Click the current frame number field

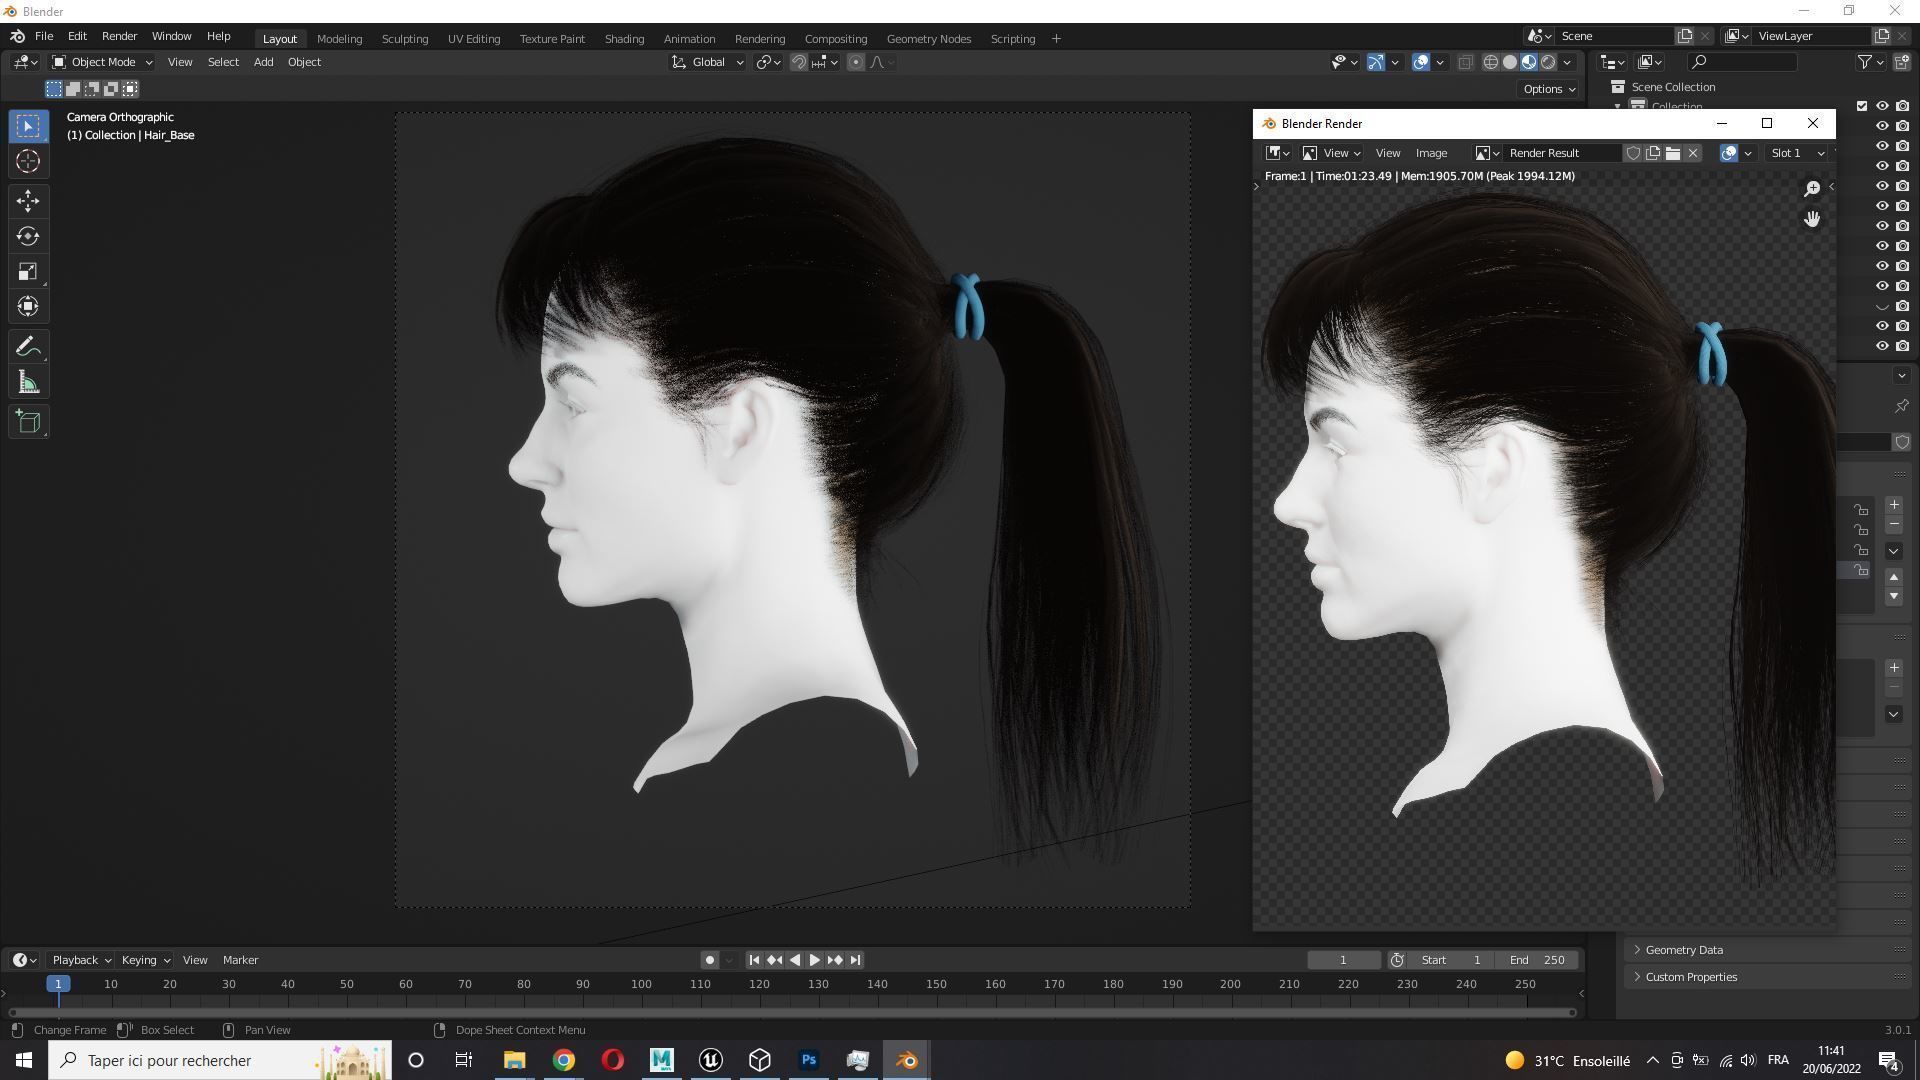coord(1343,960)
